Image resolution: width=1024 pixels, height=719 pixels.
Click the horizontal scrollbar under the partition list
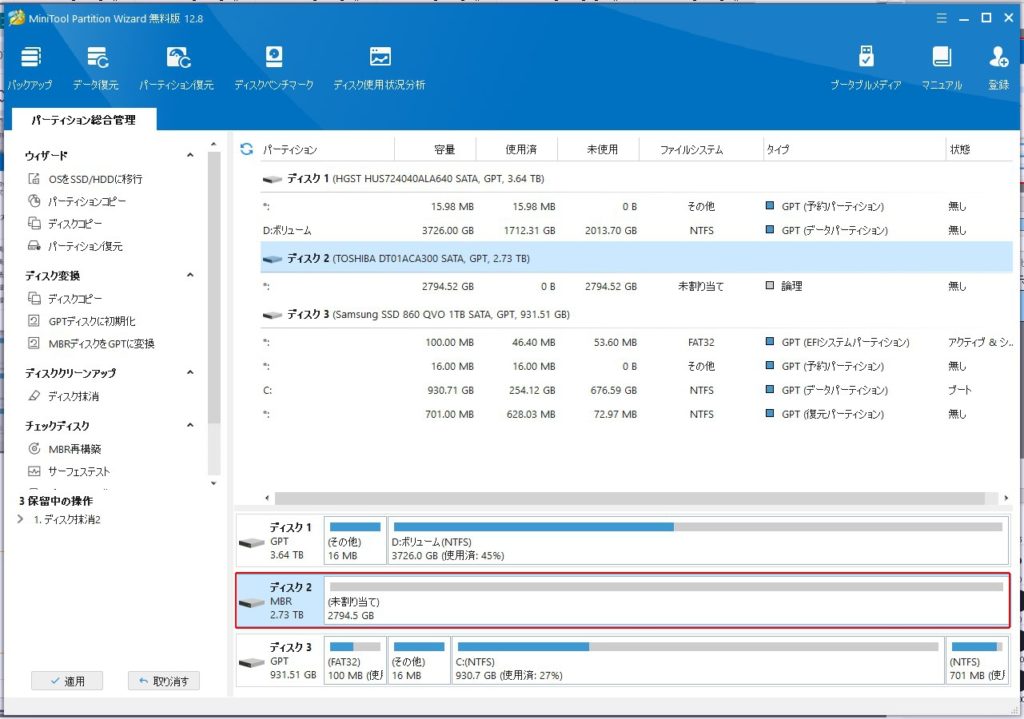(630, 497)
